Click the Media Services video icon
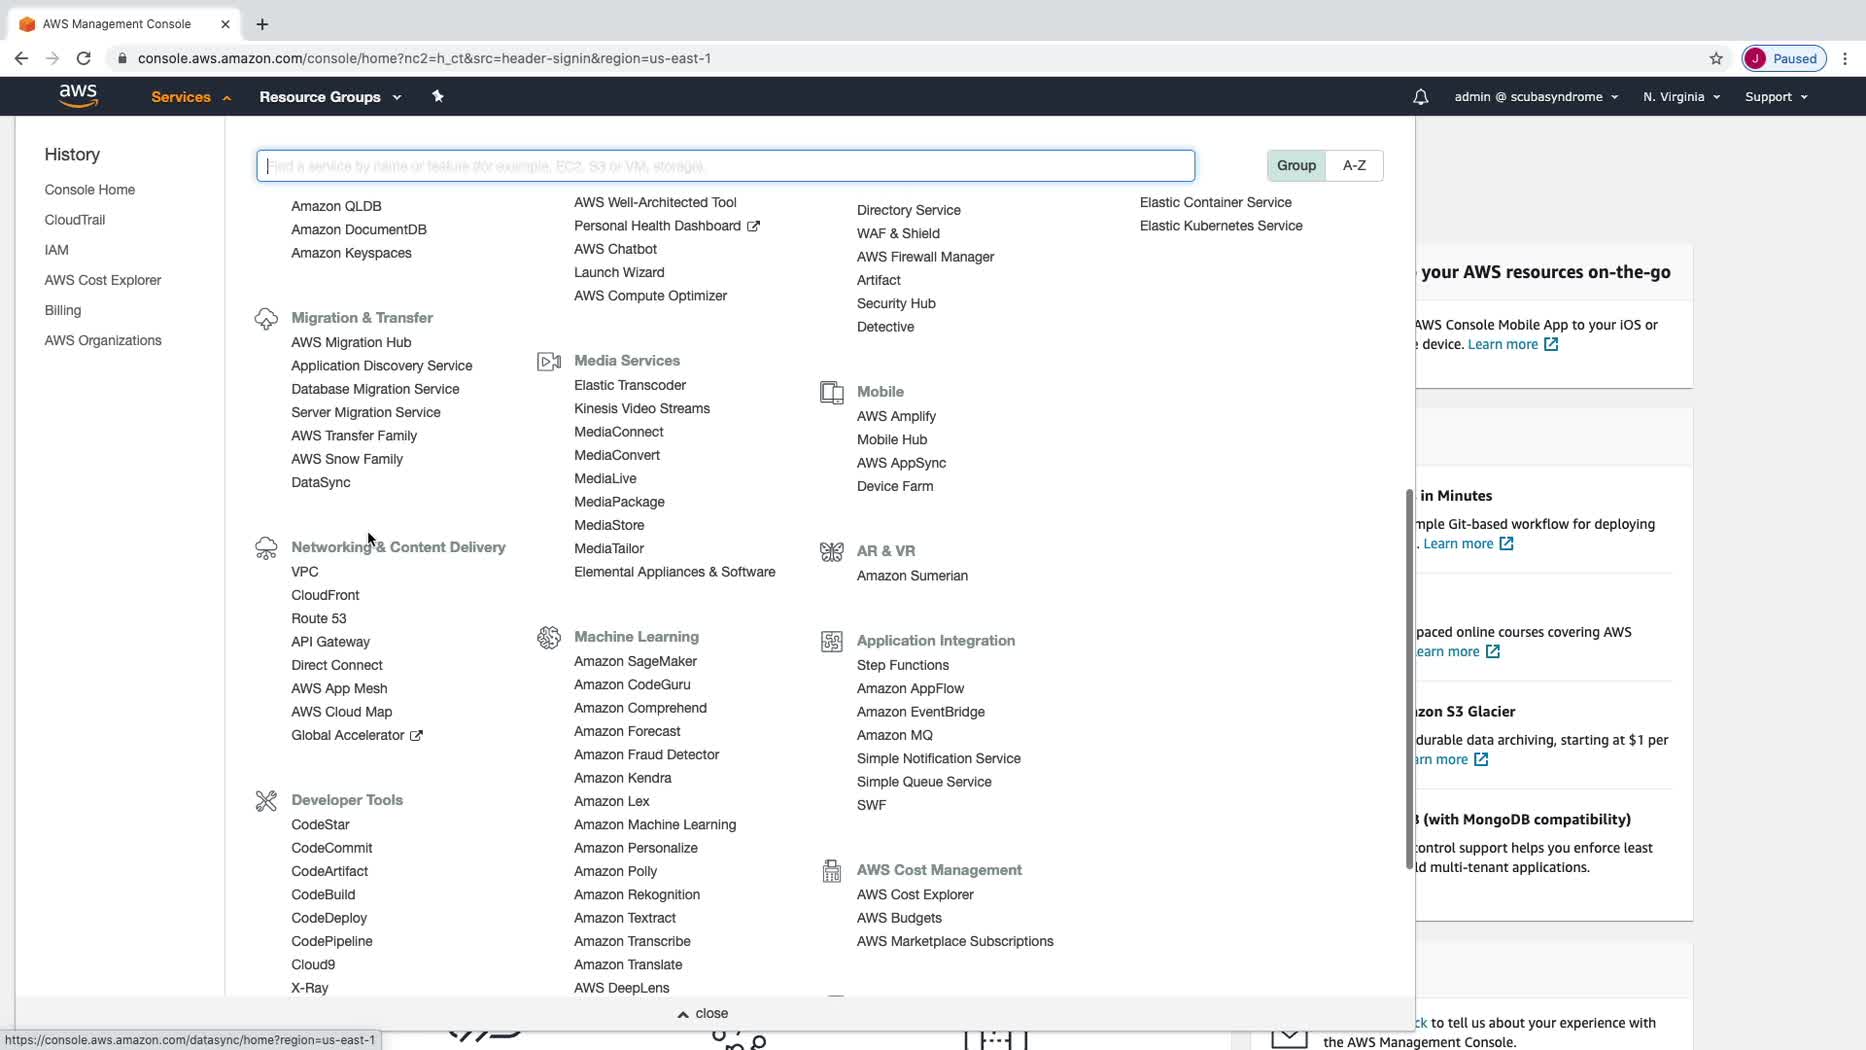1866x1050 pixels. point(549,361)
